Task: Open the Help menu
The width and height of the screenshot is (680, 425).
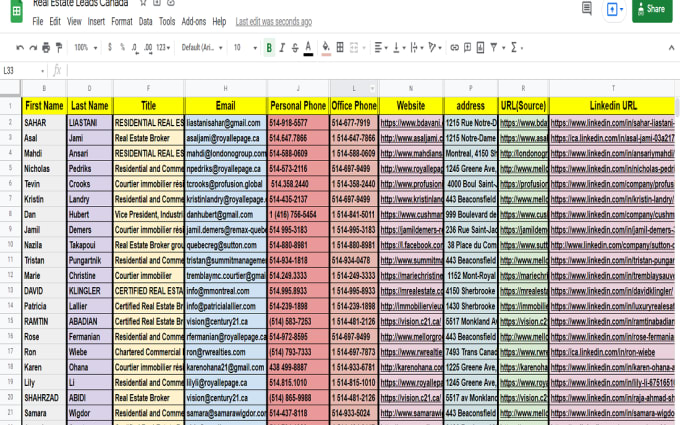Action: pos(219,22)
